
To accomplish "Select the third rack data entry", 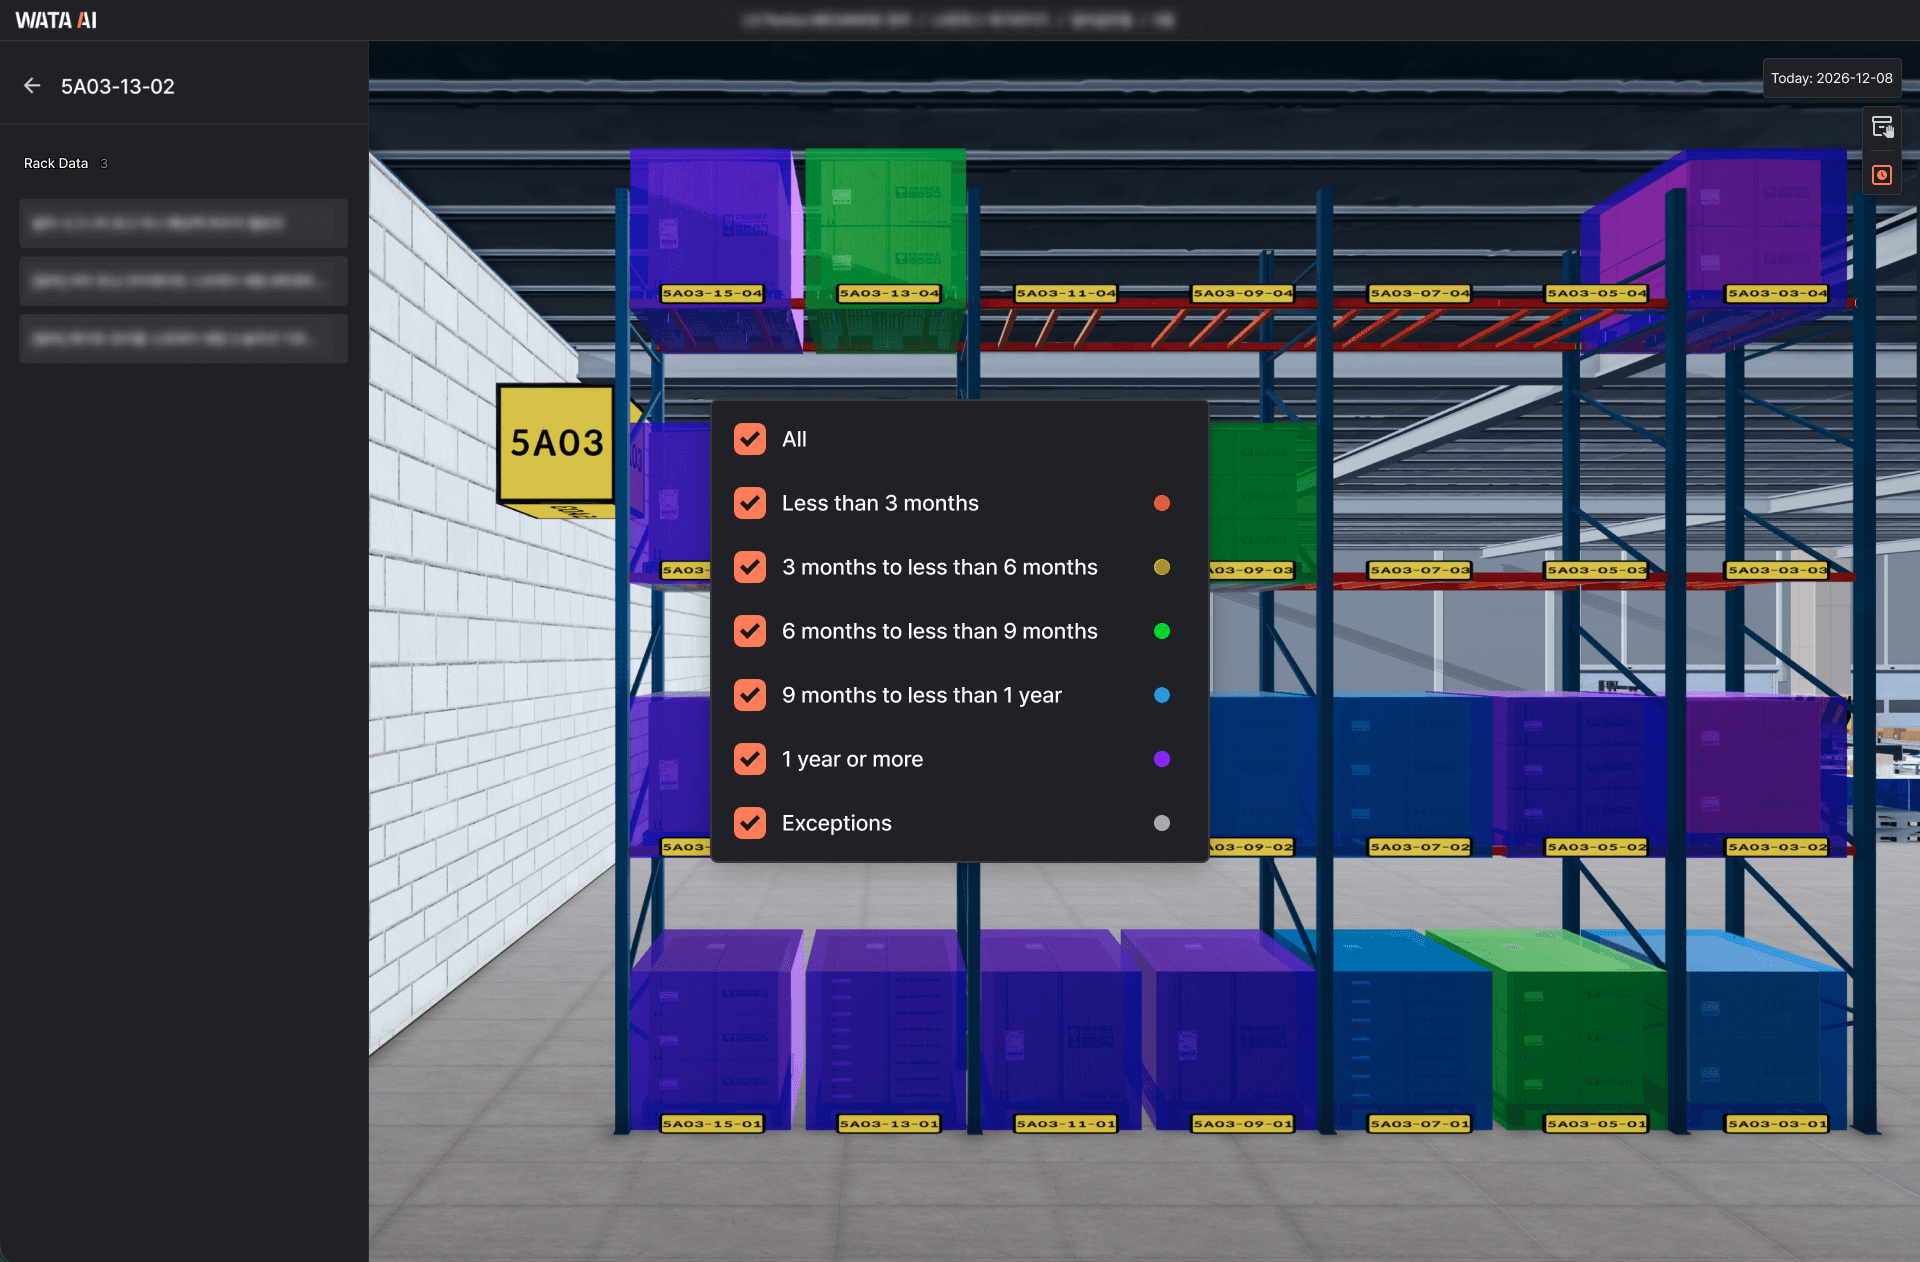I will pyautogui.click(x=183, y=339).
